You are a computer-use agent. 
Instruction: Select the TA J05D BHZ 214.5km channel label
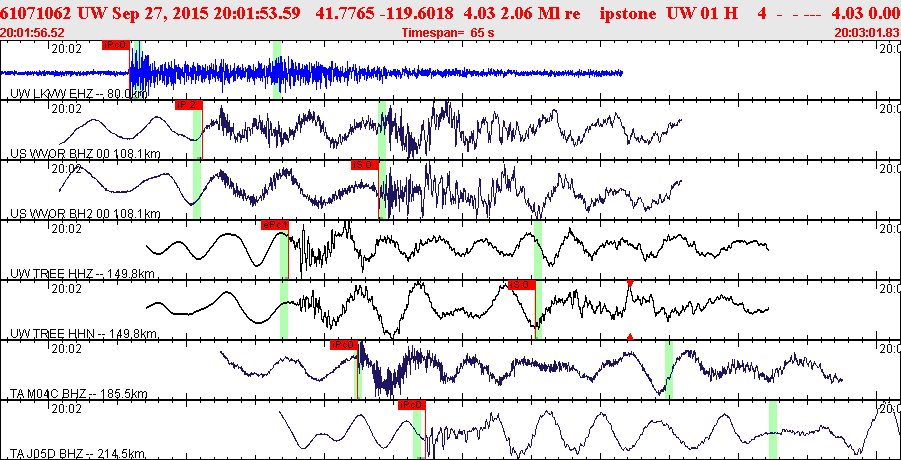pyautogui.click(x=78, y=454)
